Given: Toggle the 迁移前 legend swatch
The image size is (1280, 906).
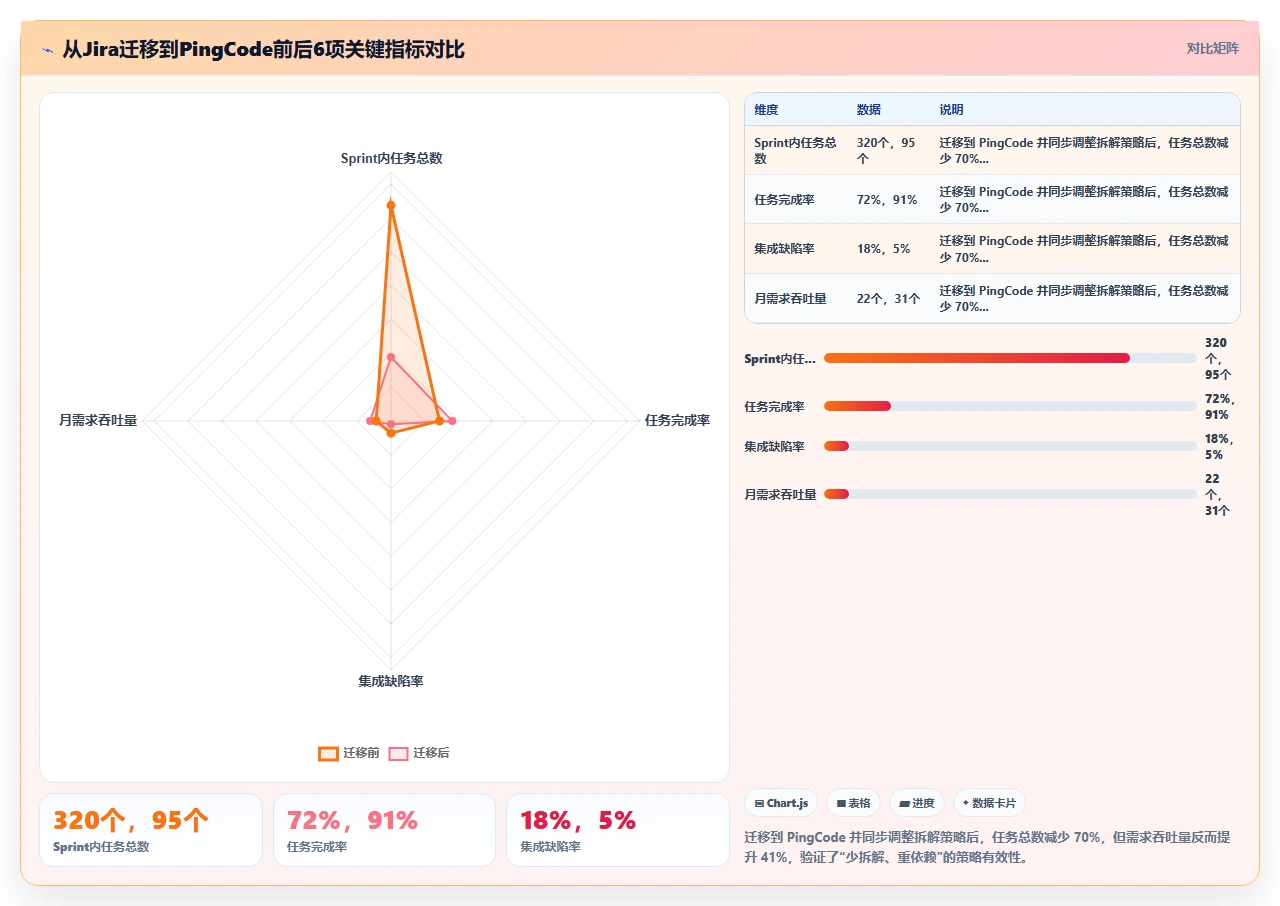Looking at the screenshot, I should click(328, 753).
